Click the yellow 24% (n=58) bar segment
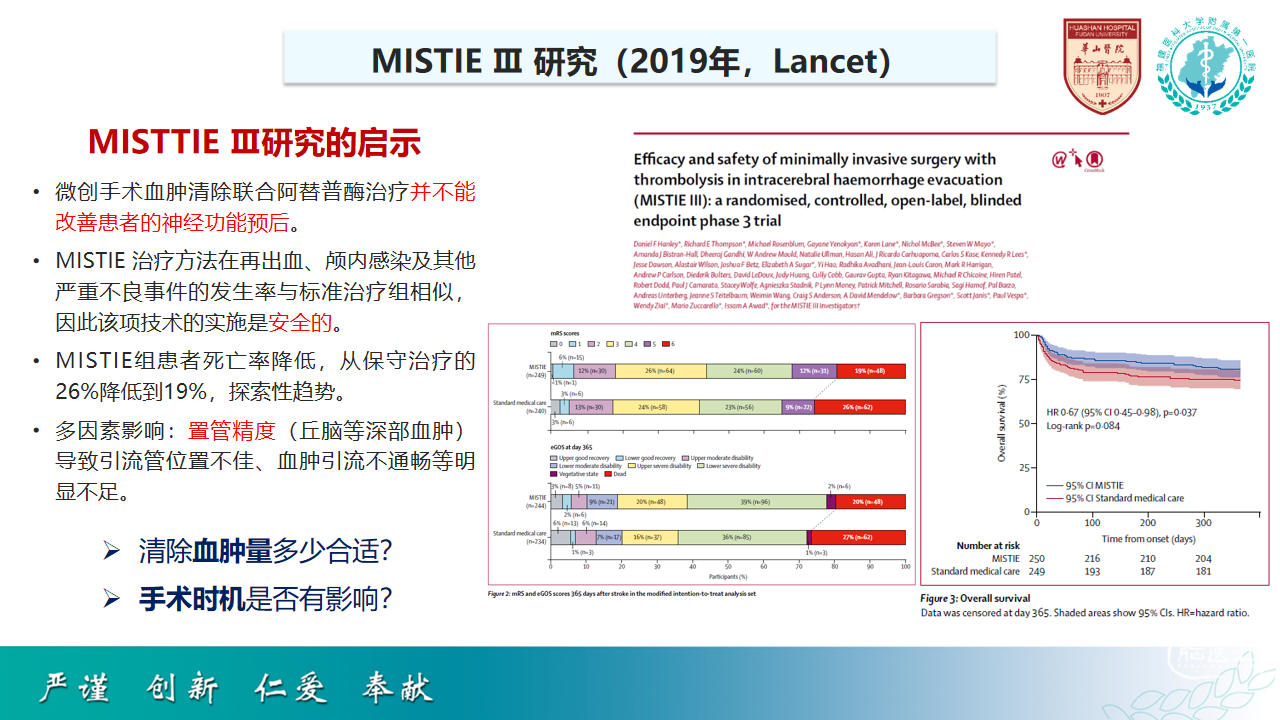Viewport: 1280px width, 720px height. click(x=656, y=407)
